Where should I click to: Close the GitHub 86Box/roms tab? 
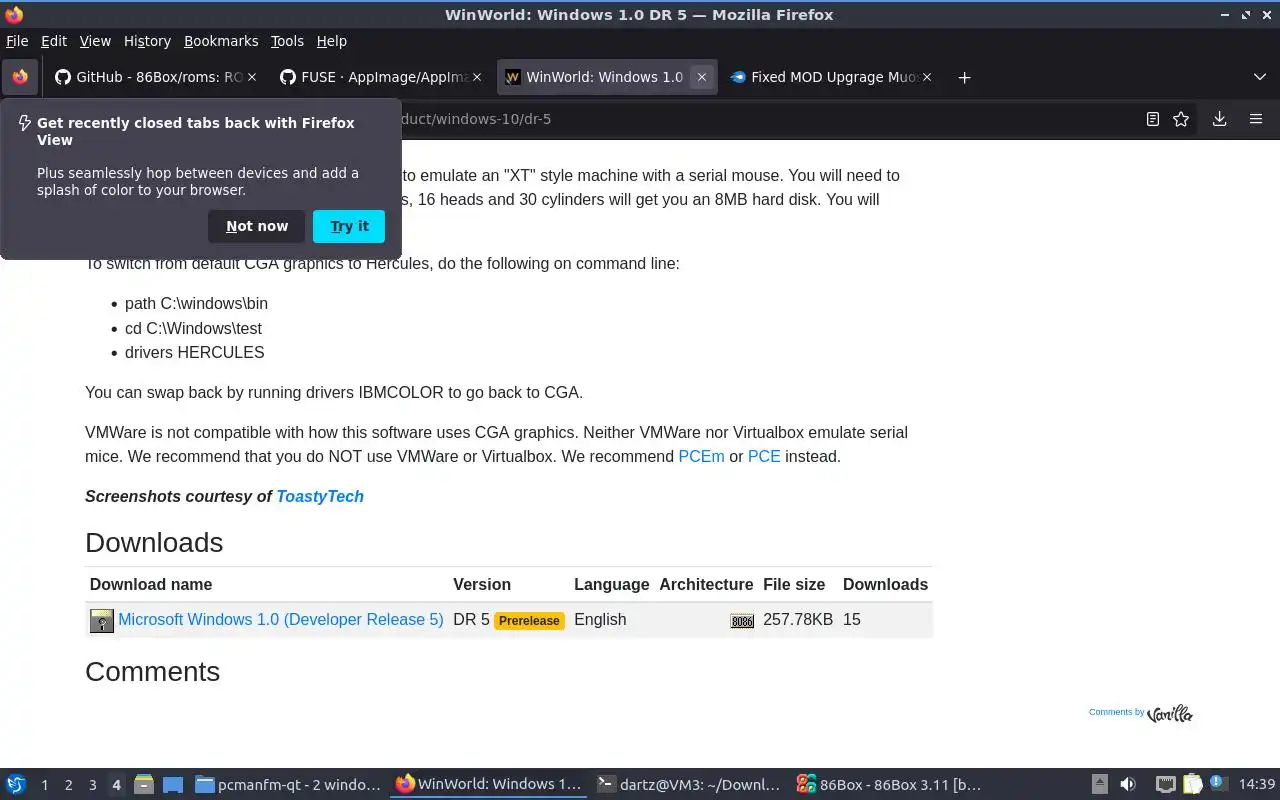click(x=252, y=77)
